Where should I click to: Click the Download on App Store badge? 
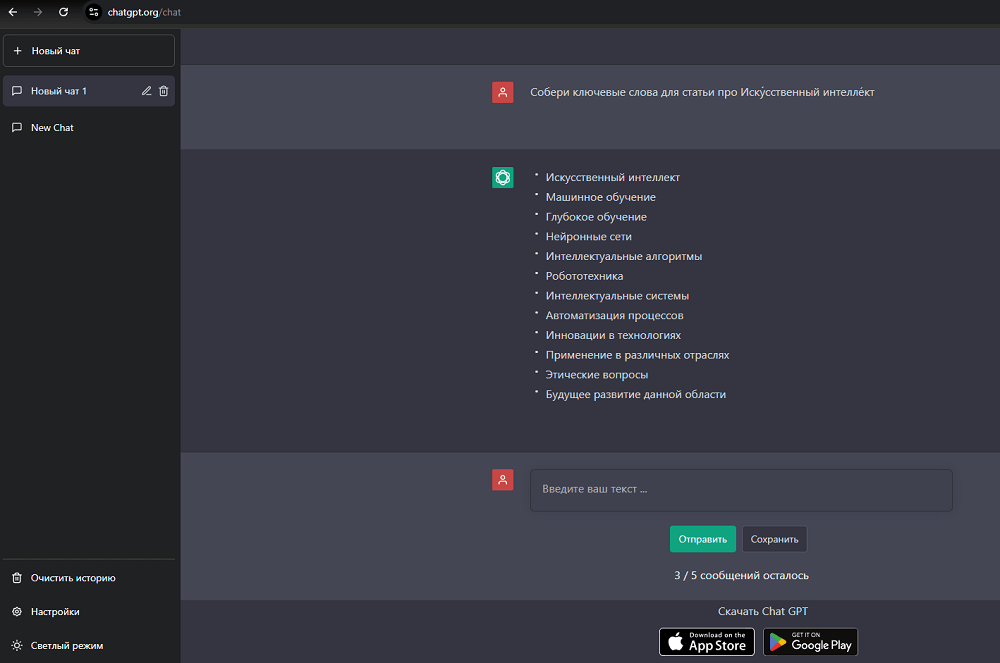(706, 641)
